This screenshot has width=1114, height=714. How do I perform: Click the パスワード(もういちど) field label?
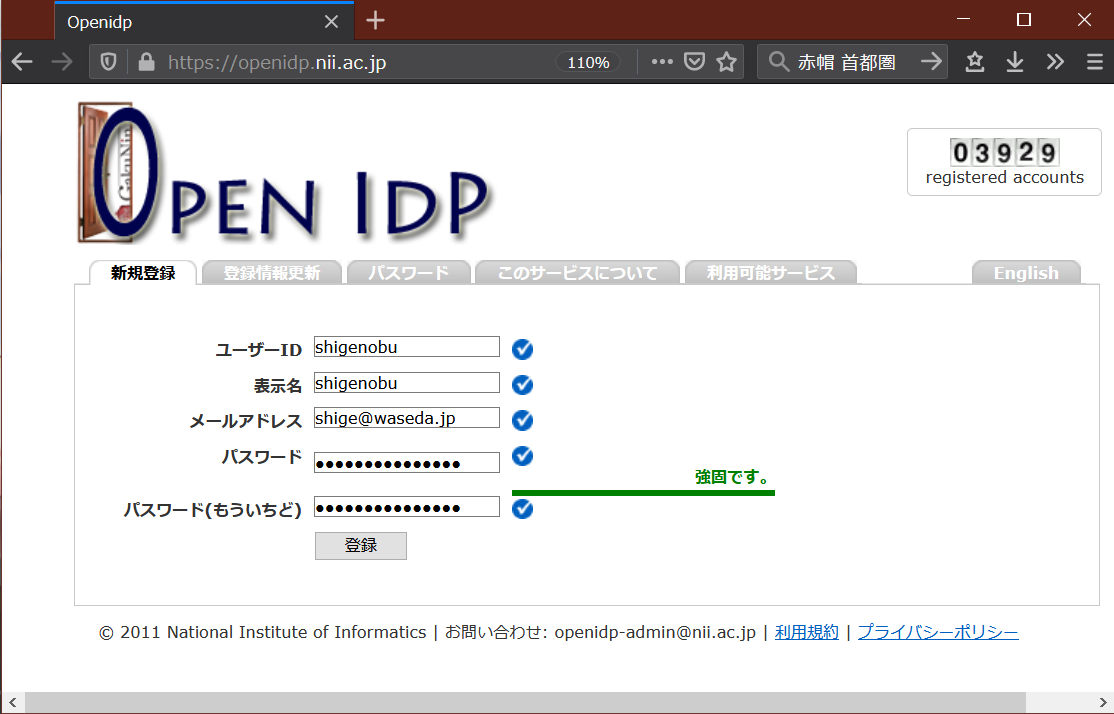pos(212,509)
